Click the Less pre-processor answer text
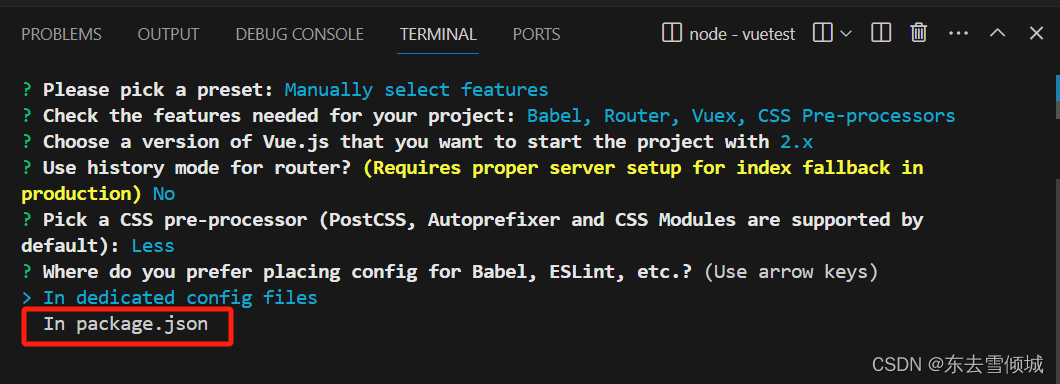The image size is (1060, 384). (x=153, y=246)
